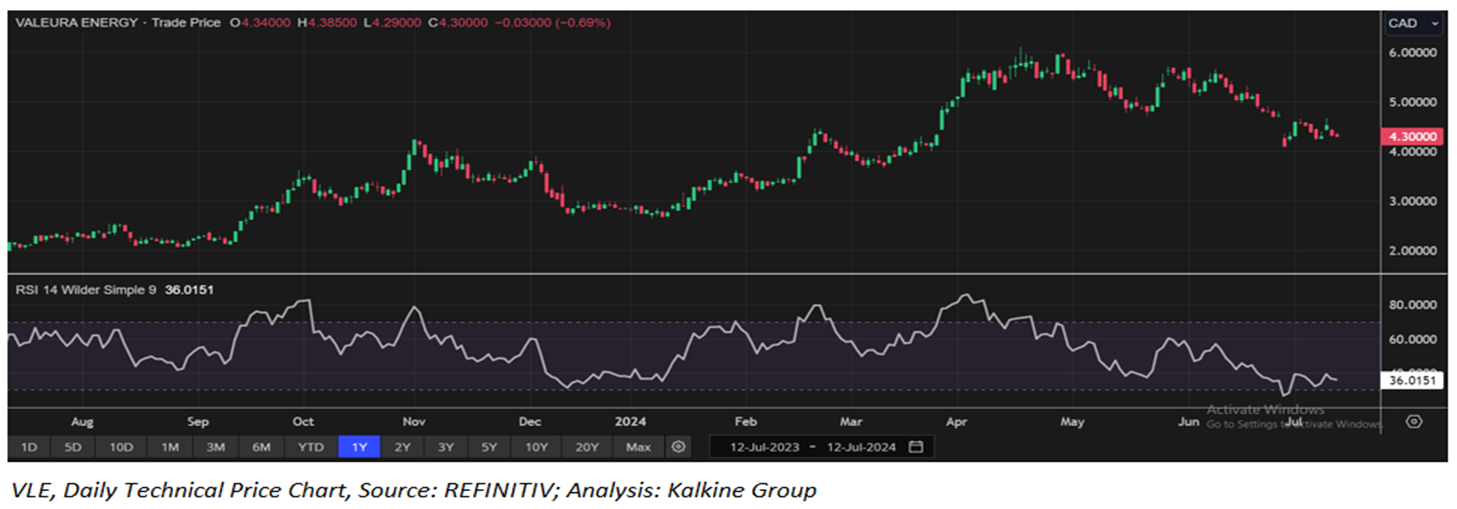Choose the 5Y time range
Viewport: 1457px width, 509px height.
489,447
